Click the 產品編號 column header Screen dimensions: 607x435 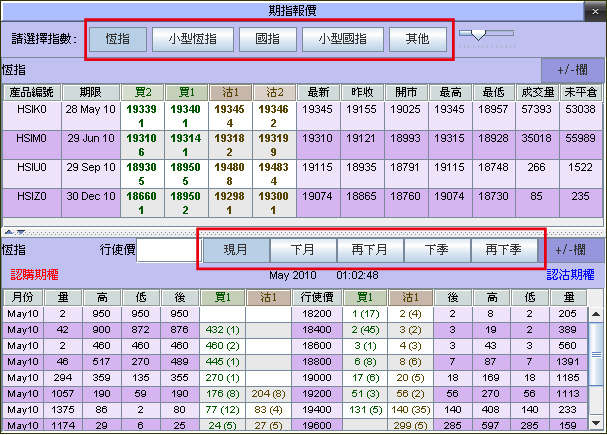32,92
